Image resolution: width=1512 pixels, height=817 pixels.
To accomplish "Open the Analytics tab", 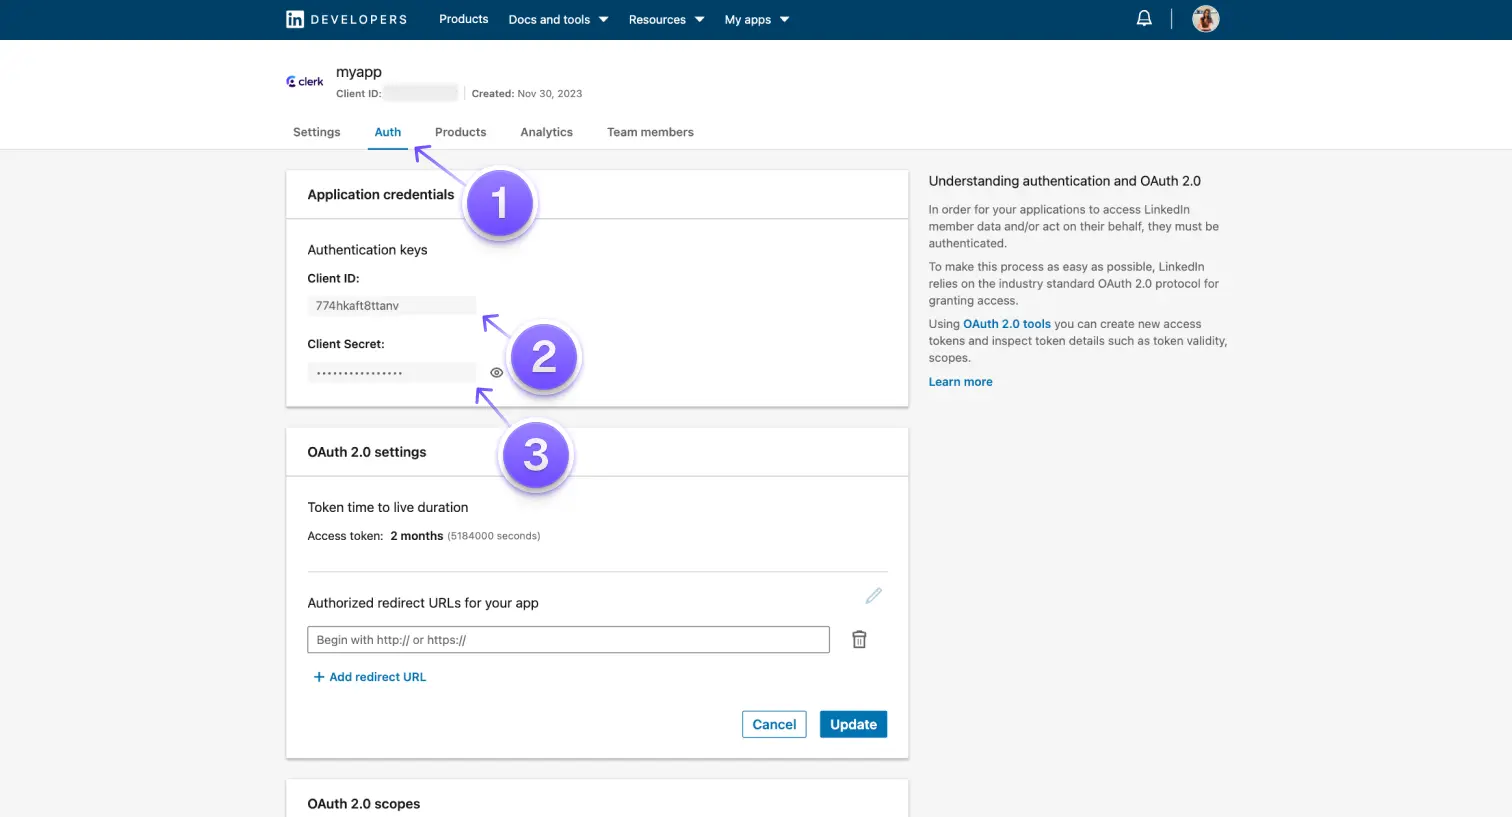I will point(546,131).
